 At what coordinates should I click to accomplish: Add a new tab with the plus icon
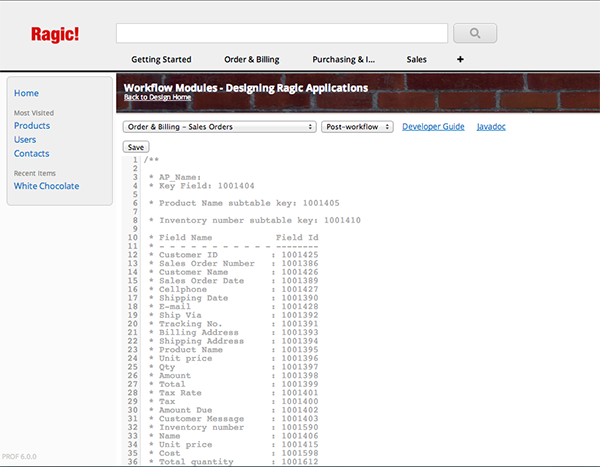coord(460,59)
